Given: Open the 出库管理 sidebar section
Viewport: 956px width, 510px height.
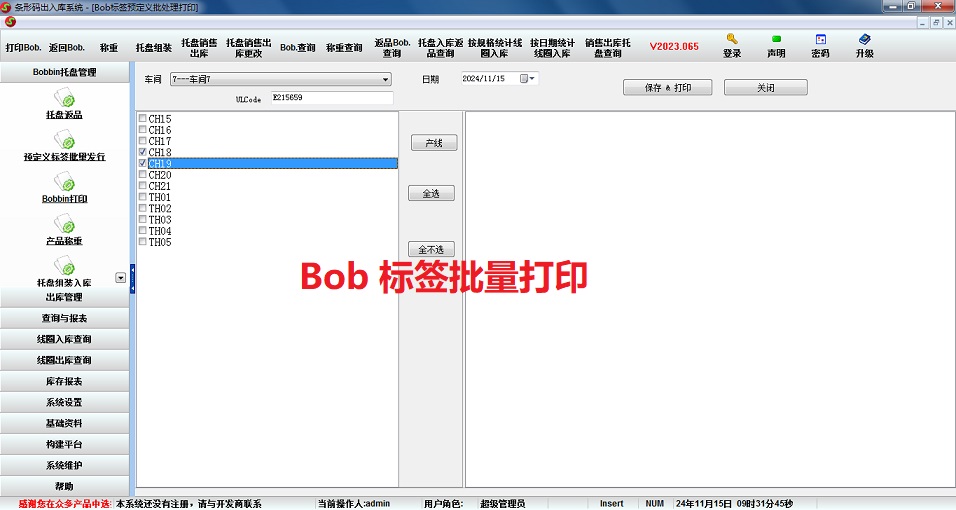Looking at the screenshot, I should click(64, 297).
